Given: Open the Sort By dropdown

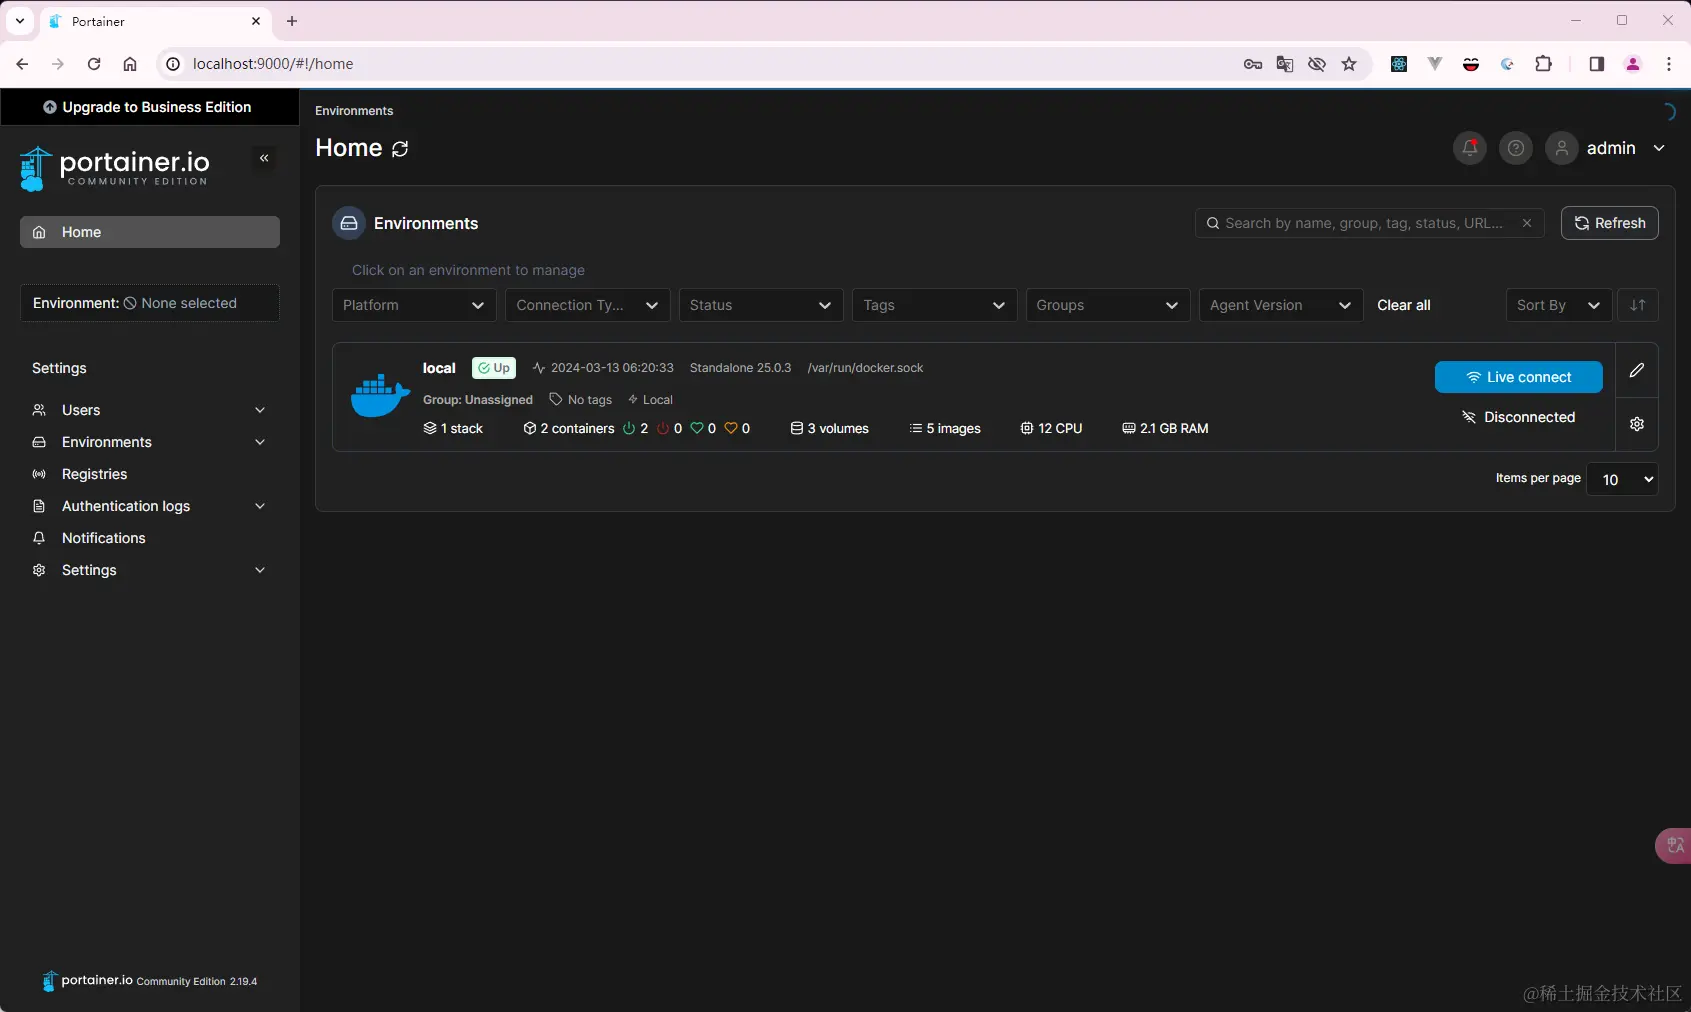Looking at the screenshot, I should pos(1559,305).
